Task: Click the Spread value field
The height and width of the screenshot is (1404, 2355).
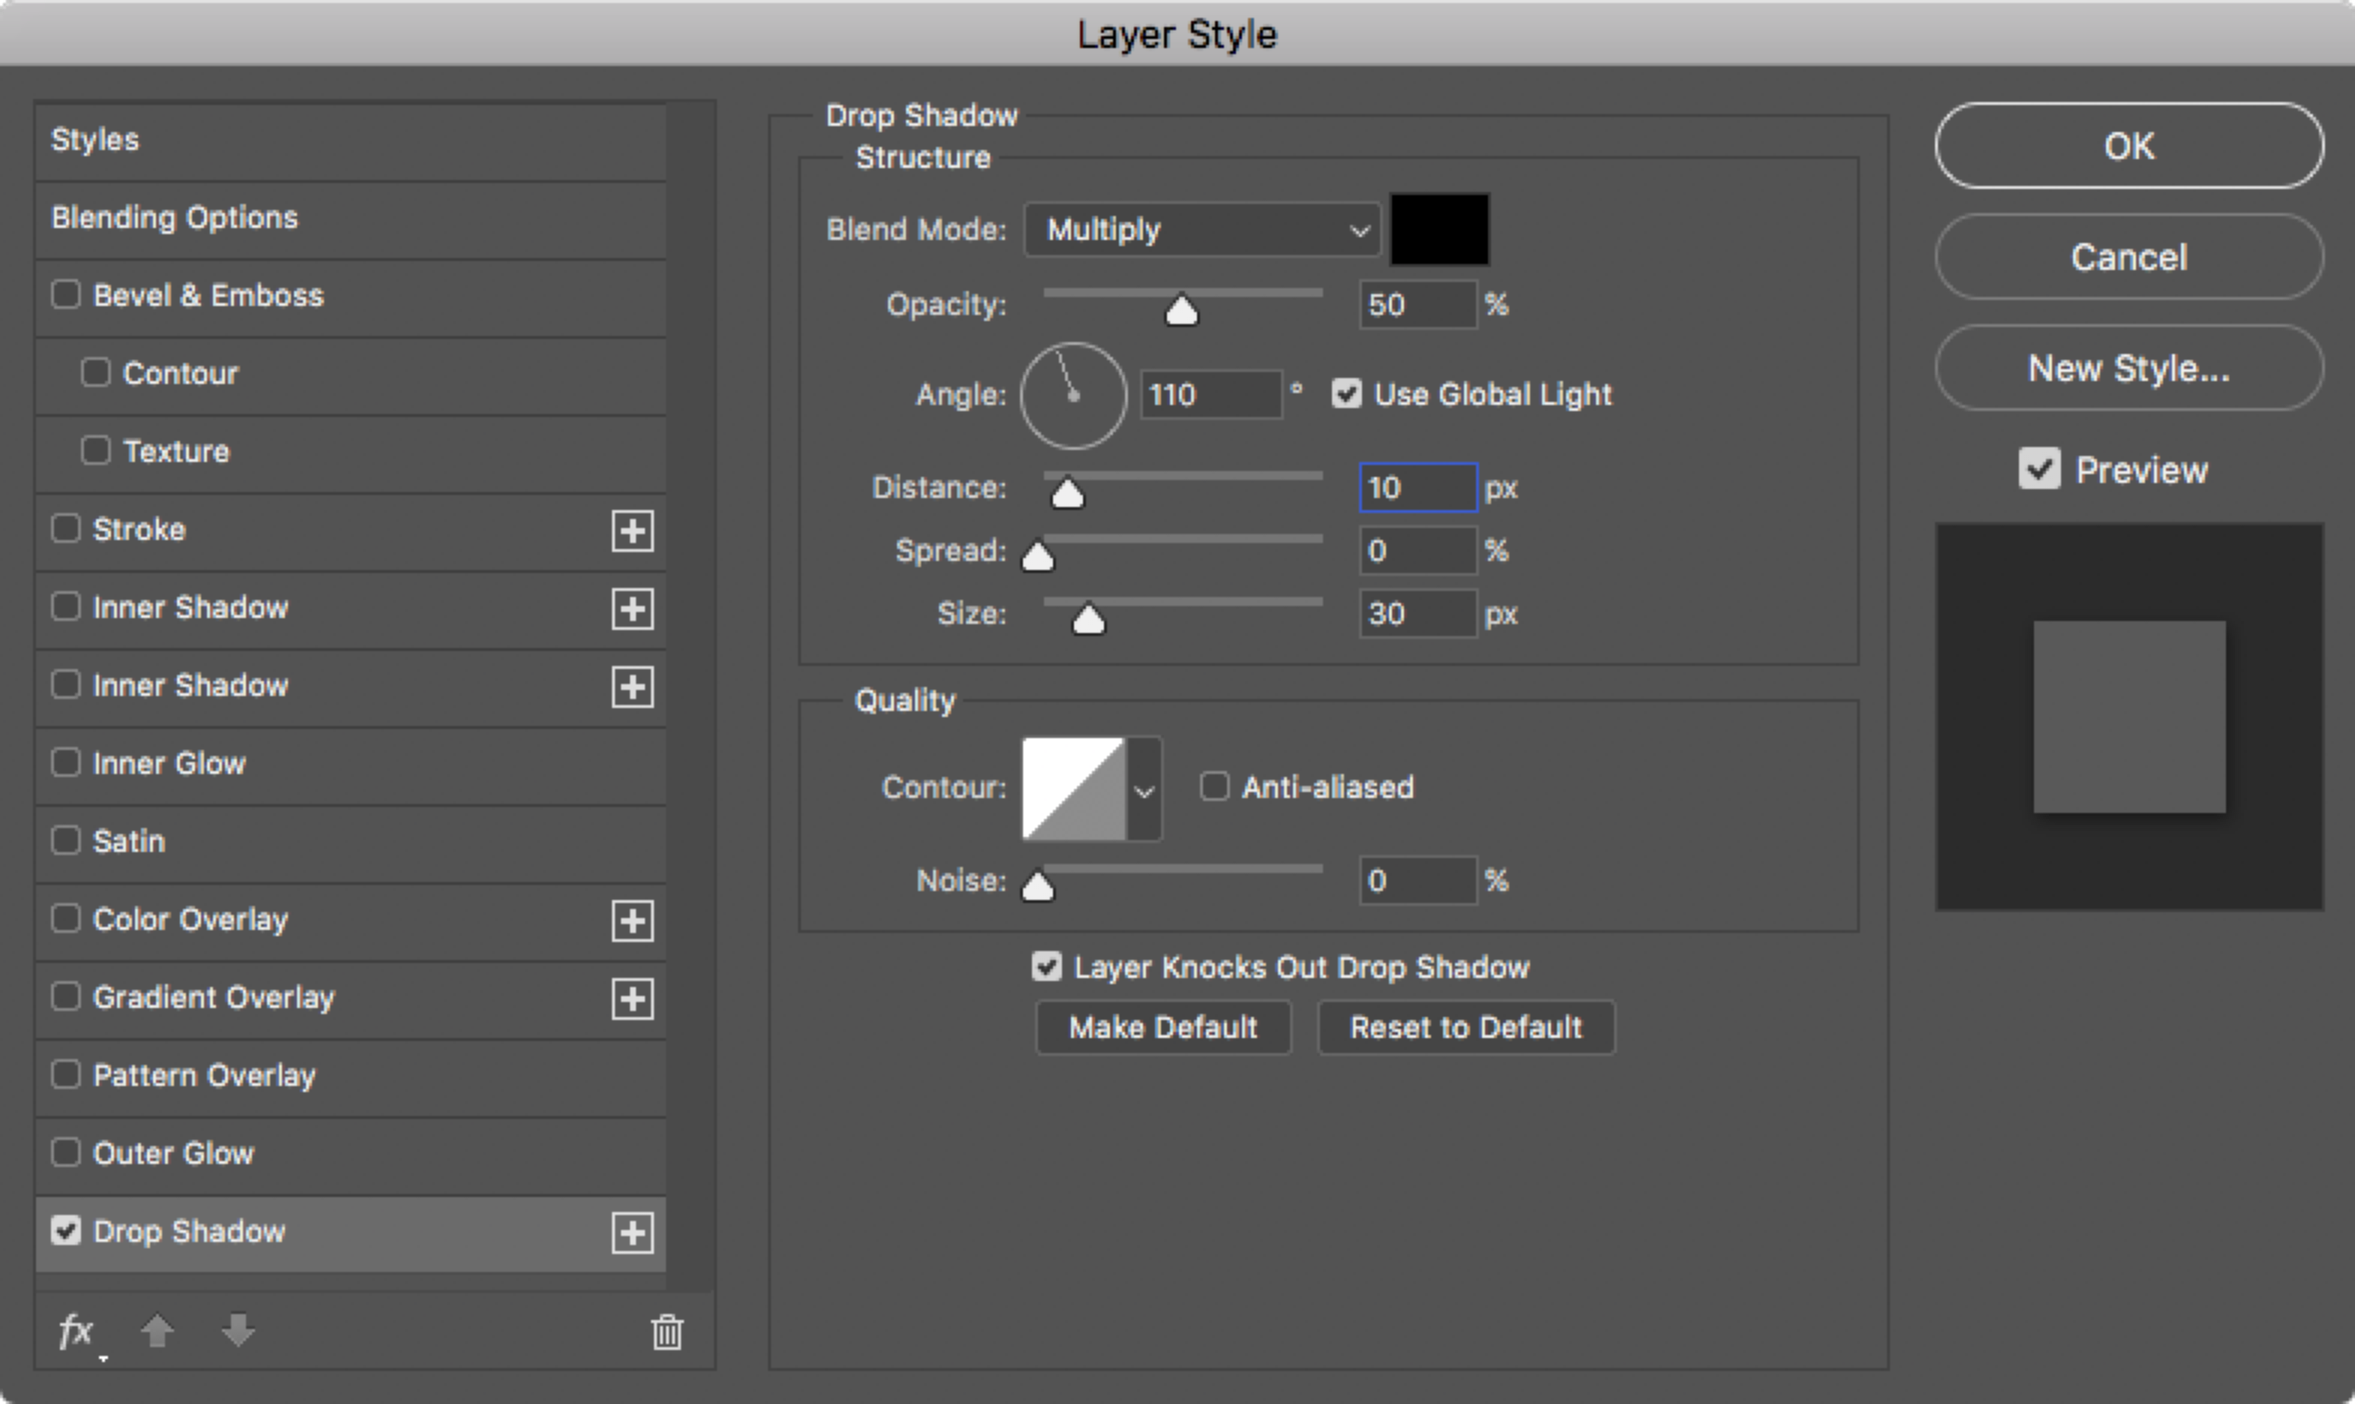Action: click(1418, 551)
